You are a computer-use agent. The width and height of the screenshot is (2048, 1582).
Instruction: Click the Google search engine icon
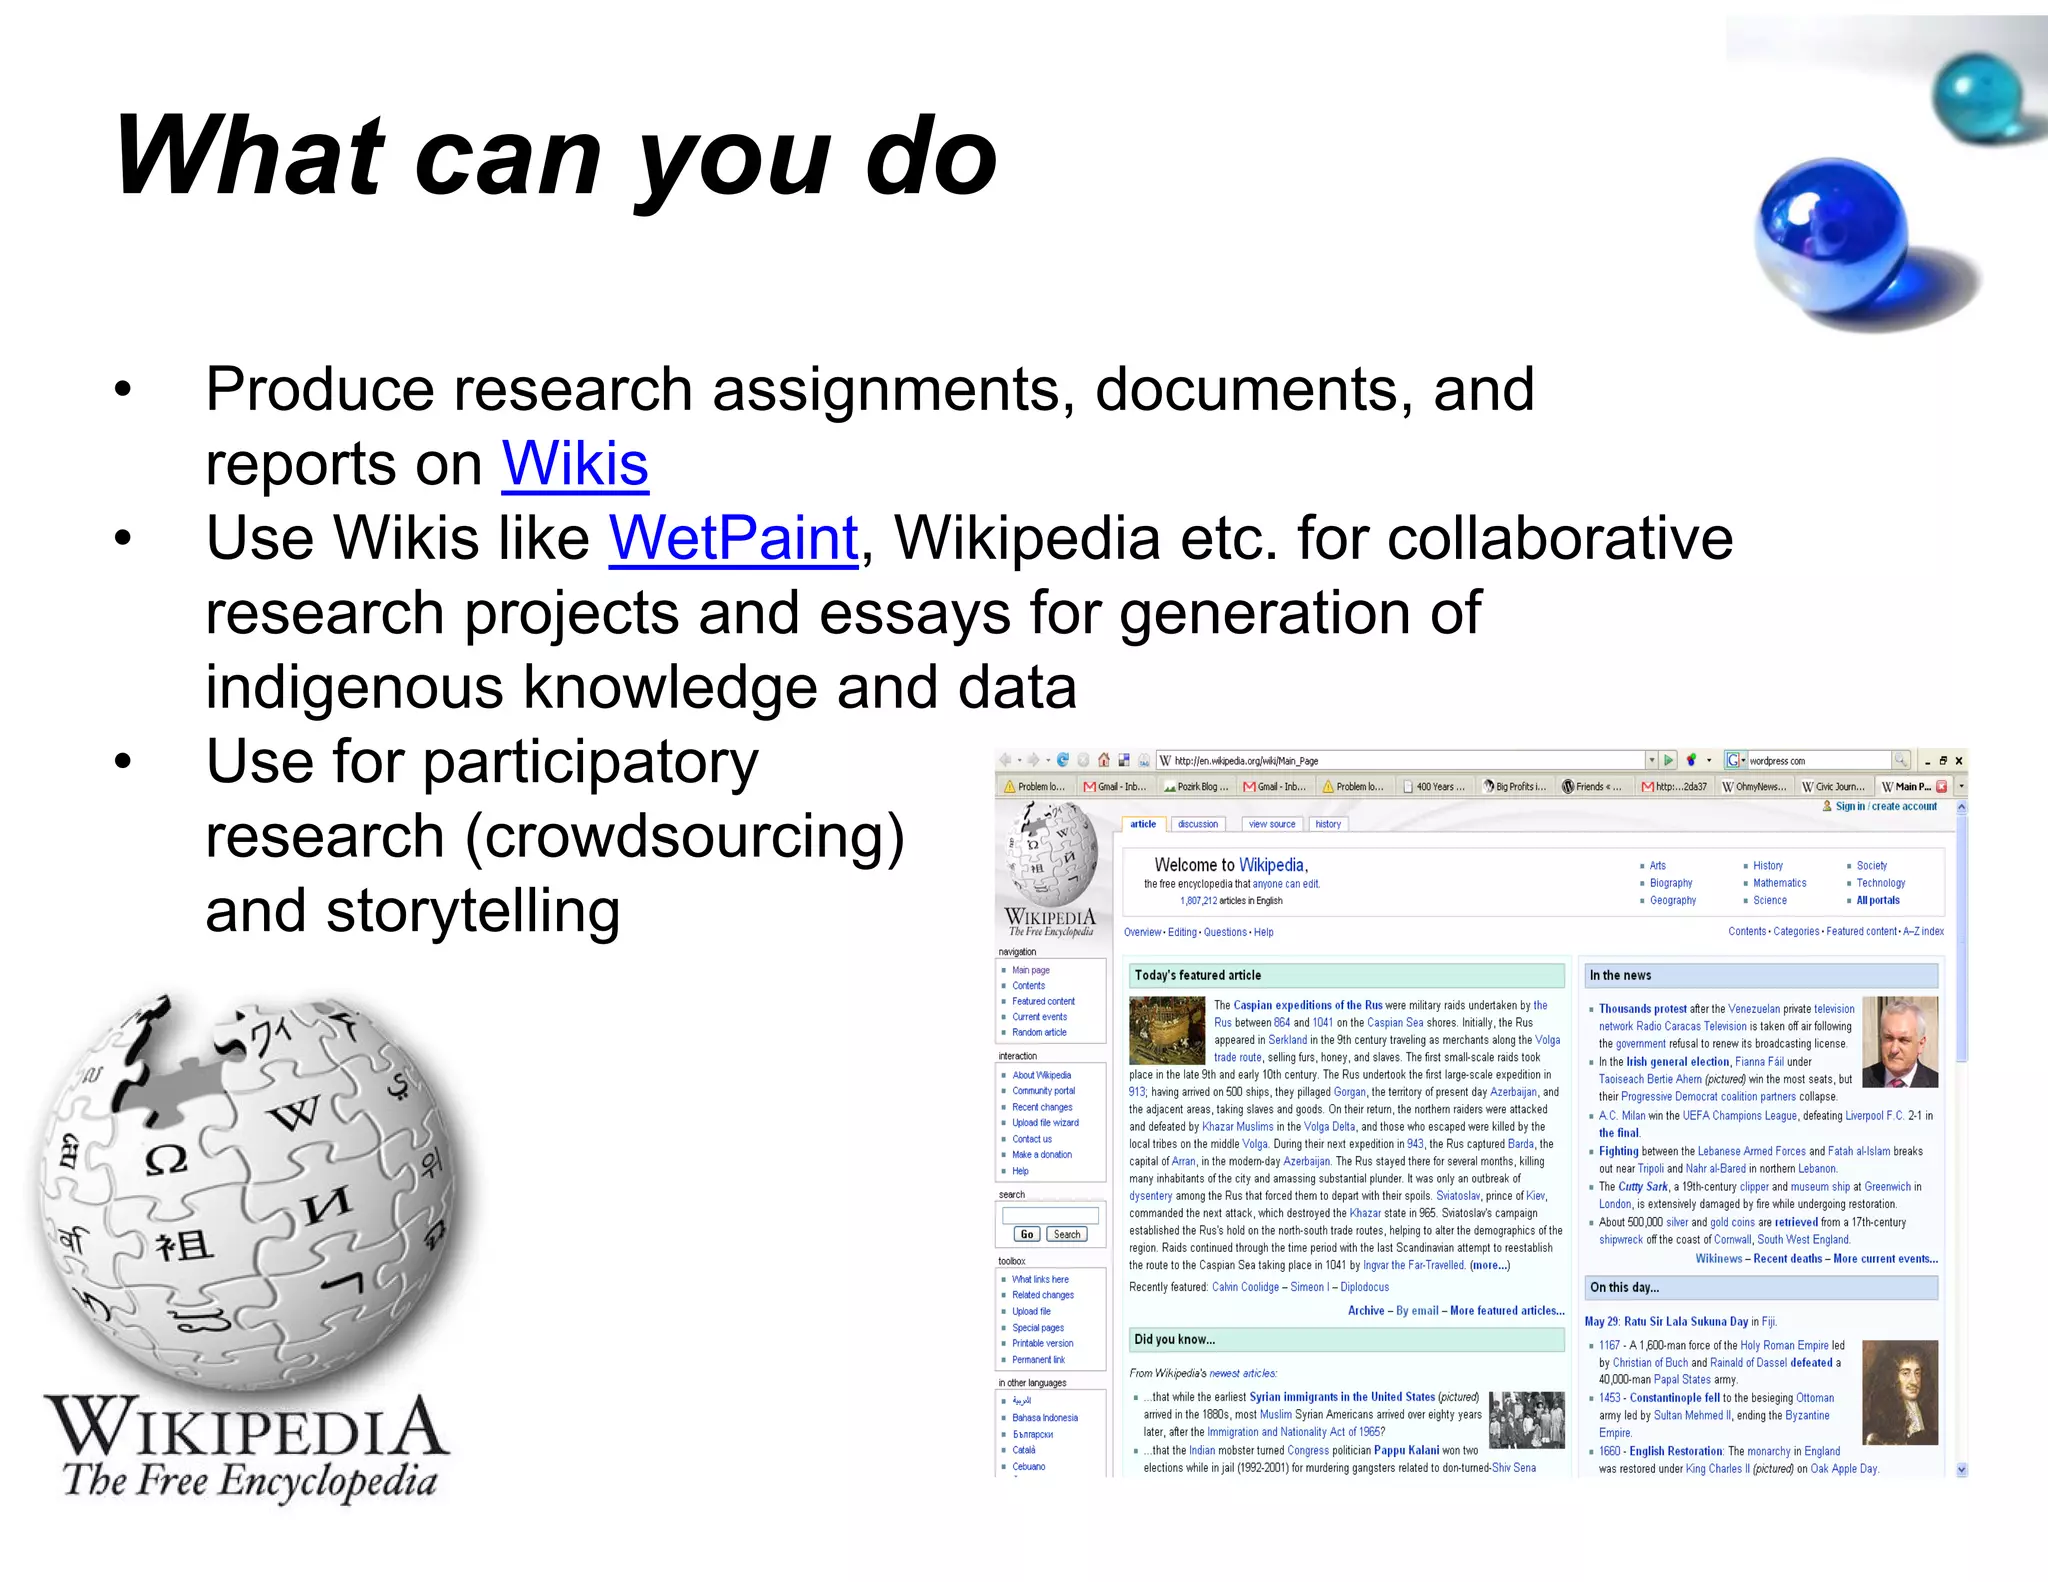point(1733,760)
